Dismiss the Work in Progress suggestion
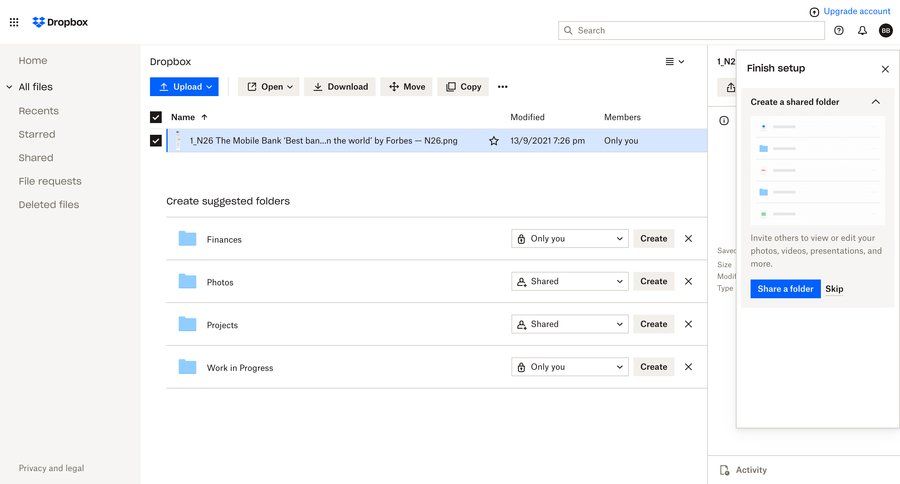This screenshot has height=484, width=900. point(688,367)
